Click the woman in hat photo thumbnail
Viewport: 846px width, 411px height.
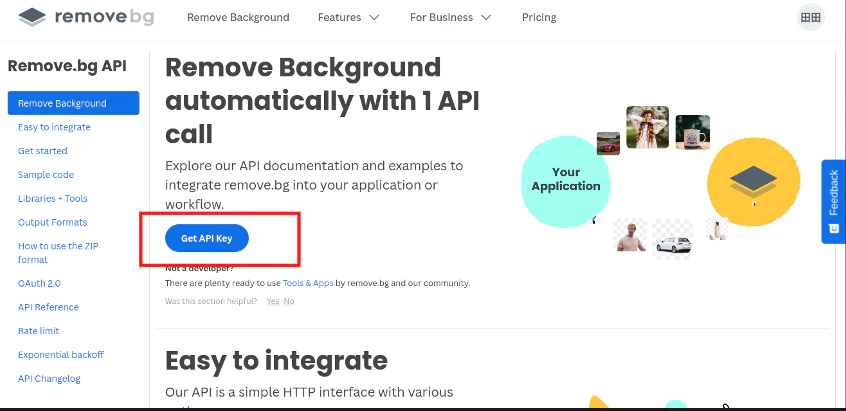tap(647, 127)
